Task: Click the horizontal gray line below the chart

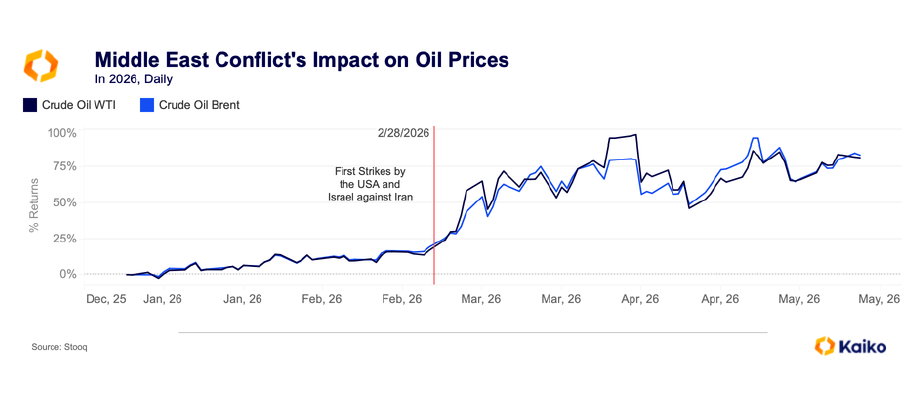Action: point(473,333)
